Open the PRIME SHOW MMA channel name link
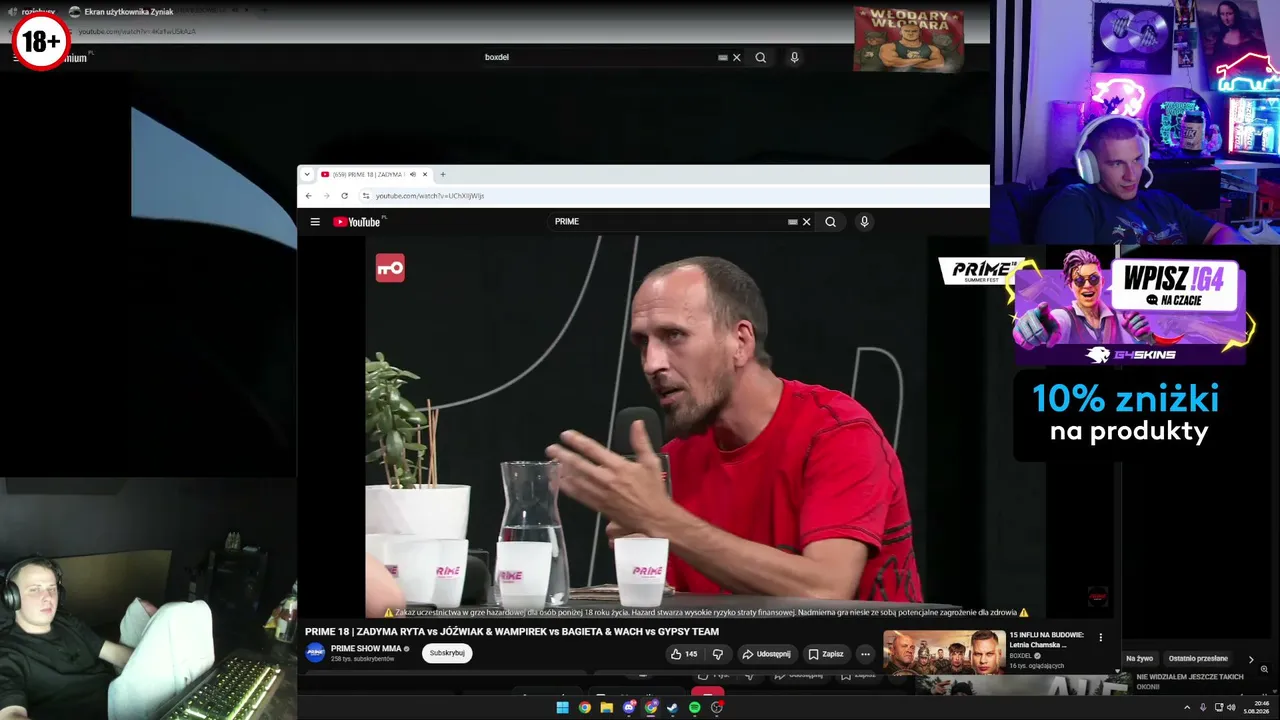The height and width of the screenshot is (720, 1280). tap(366, 649)
